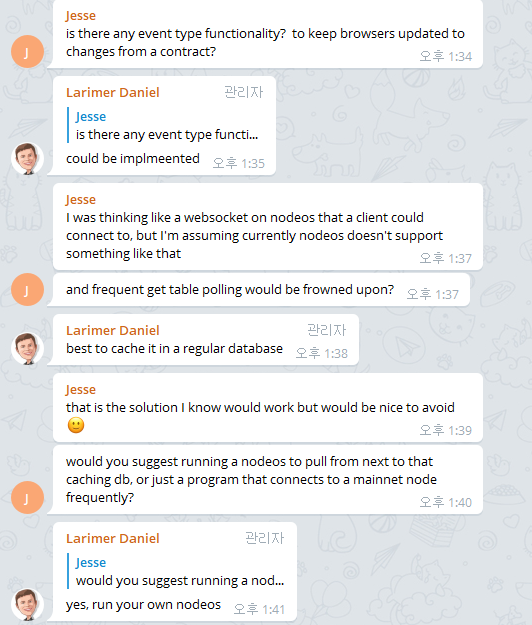The height and width of the screenshot is (625, 532).
Task: Click the 관리자 admin badge on 'best to cache it' message
Action: pyautogui.click(x=327, y=330)
